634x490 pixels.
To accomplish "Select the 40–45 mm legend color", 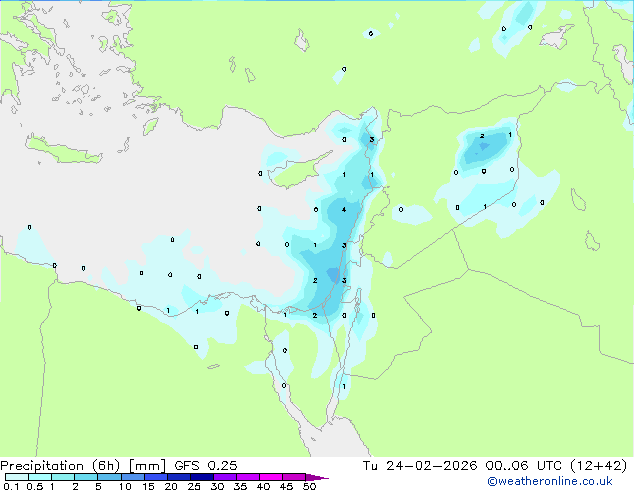I will (271, 477).
